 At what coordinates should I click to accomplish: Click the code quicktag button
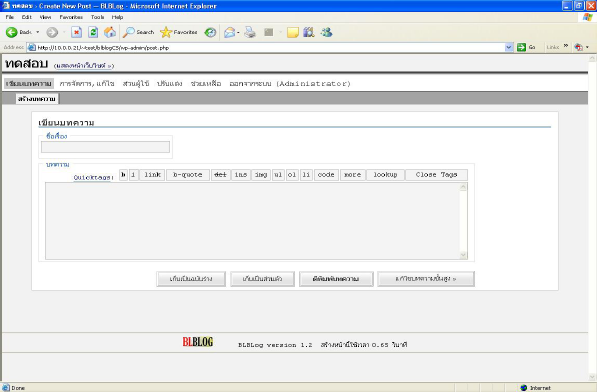point(326,175)
